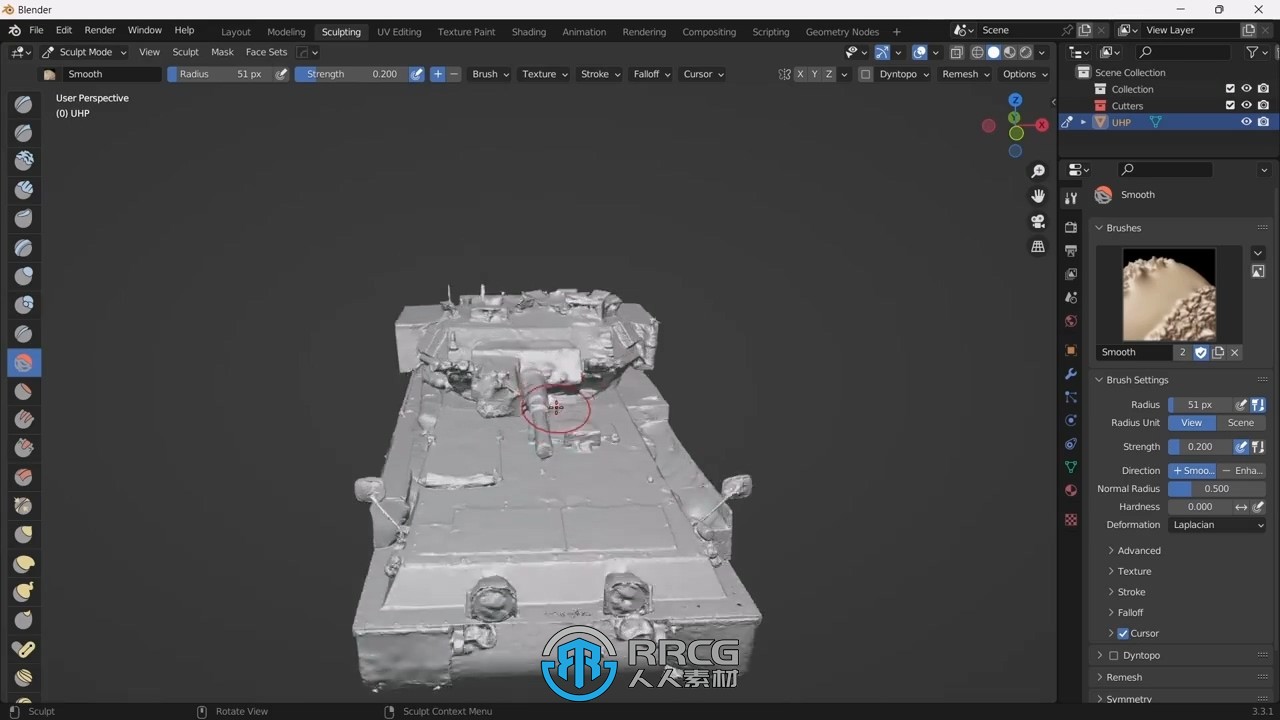Select the Flatten brush tool
1280x720 pixels.
(24, 391)
